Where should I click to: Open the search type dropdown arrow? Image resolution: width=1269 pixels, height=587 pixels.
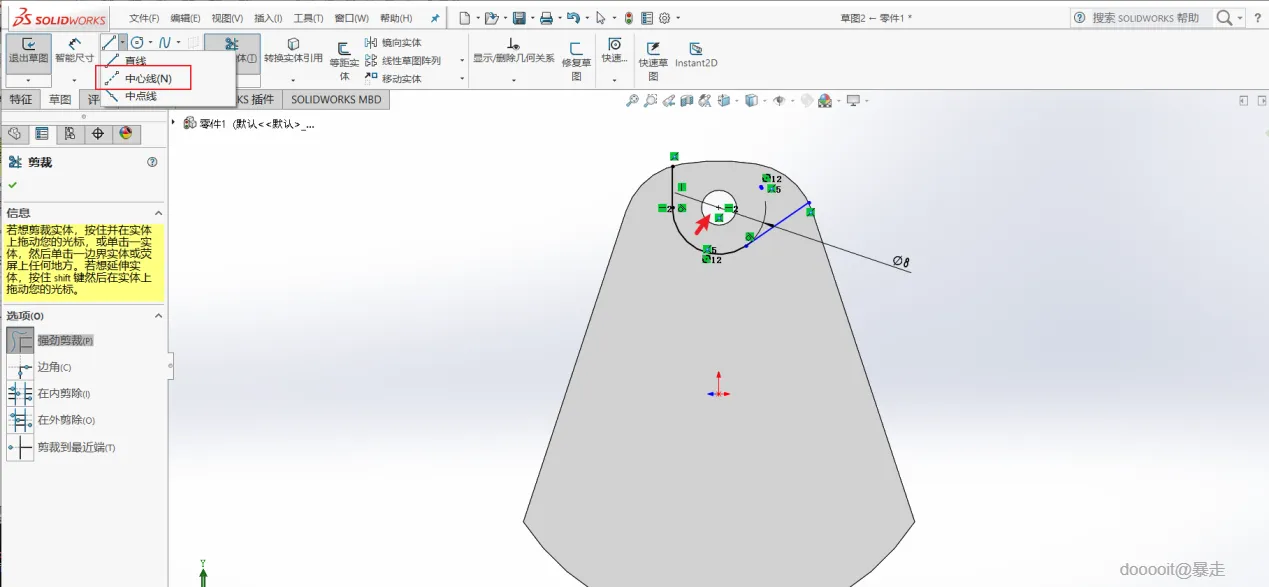1240,18
